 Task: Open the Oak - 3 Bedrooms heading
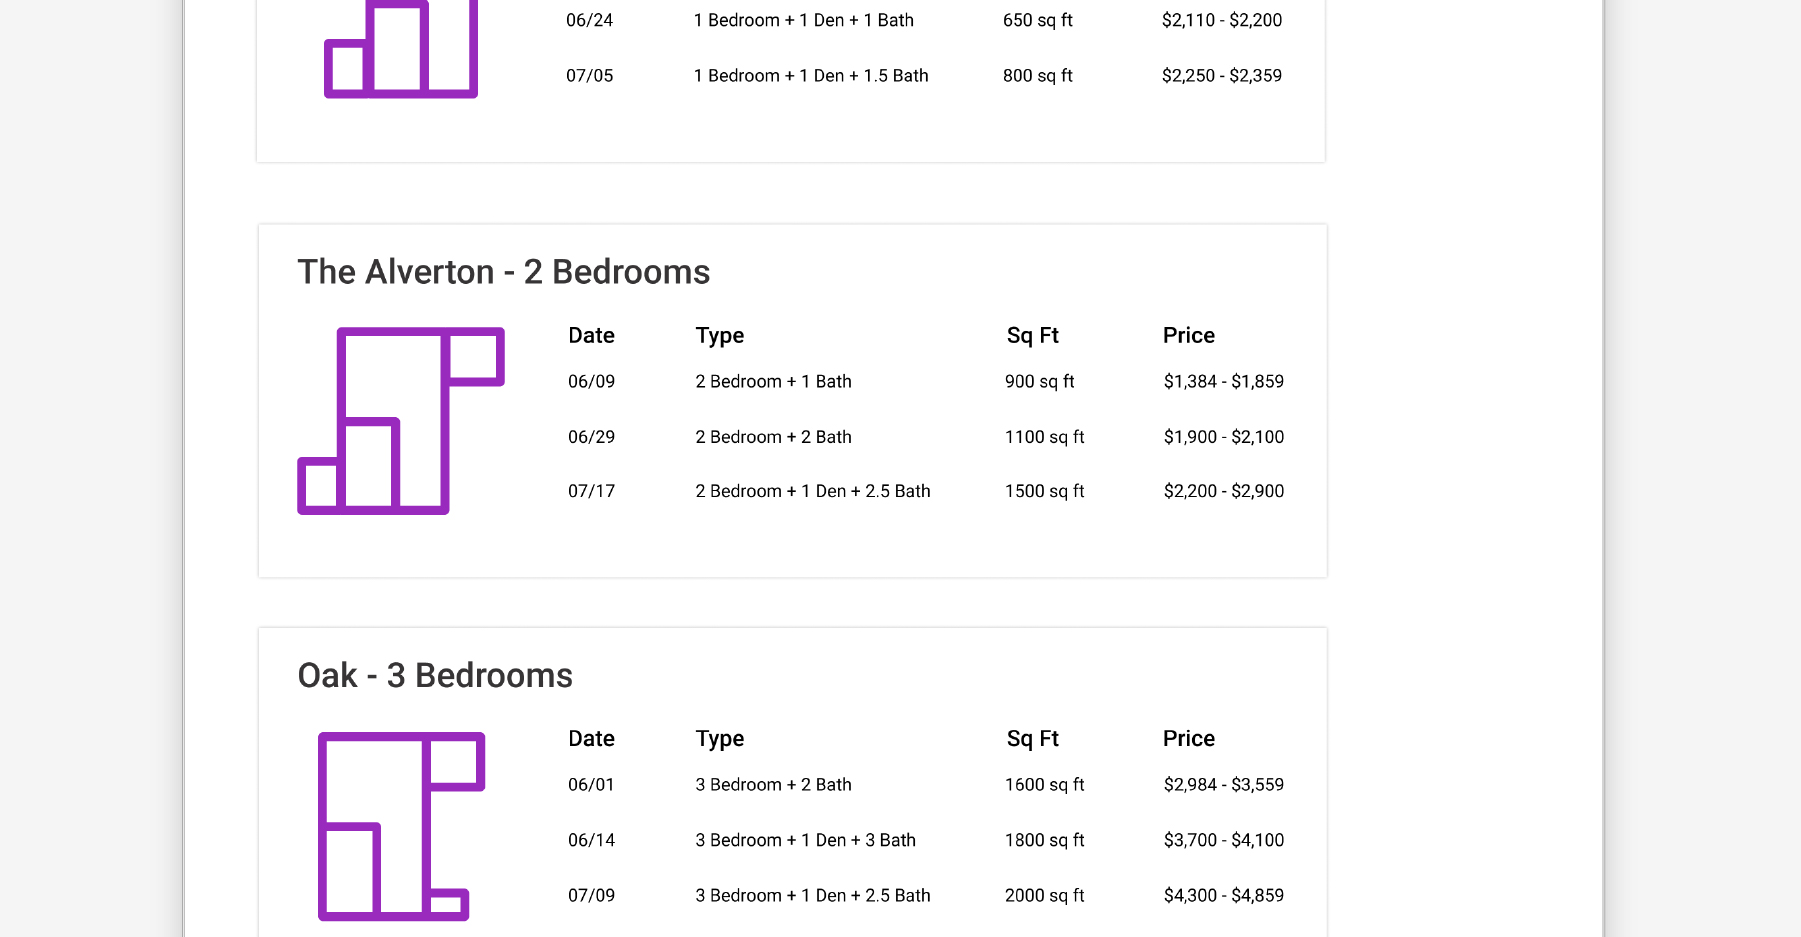pos(435,676)
